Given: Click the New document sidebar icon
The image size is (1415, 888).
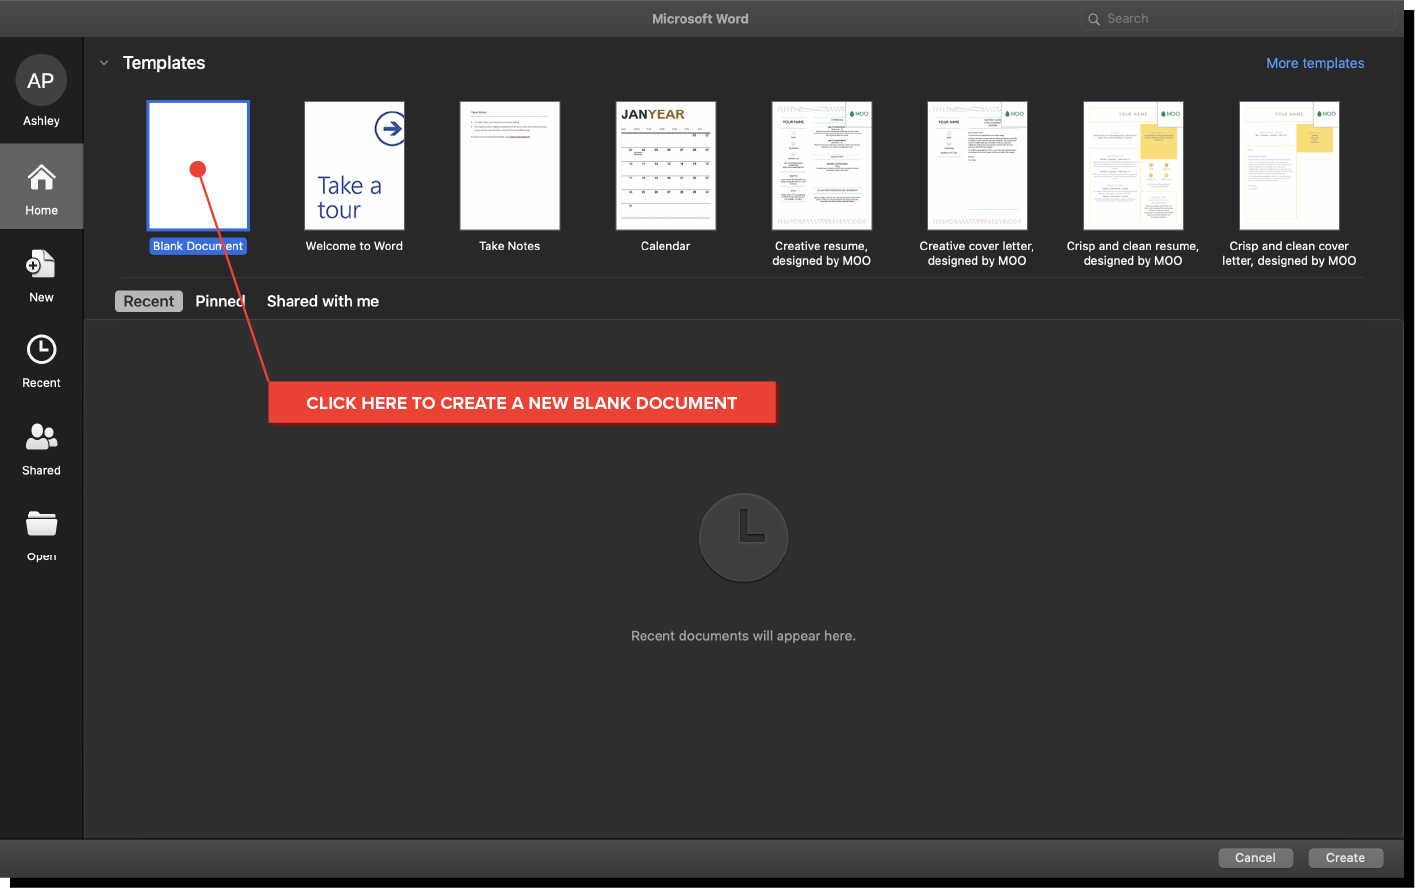Looking at the screenshot, I should (x=41, y=264).
